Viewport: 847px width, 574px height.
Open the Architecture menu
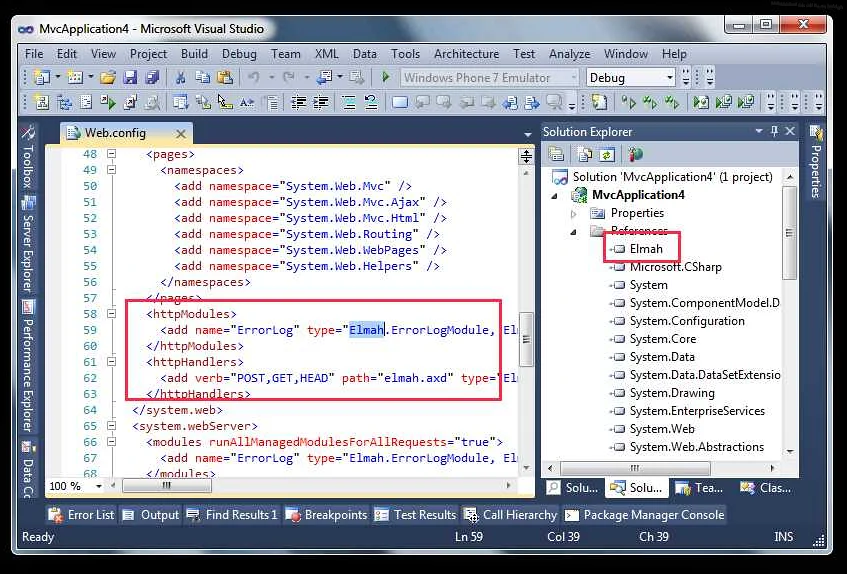pos(467,54)
